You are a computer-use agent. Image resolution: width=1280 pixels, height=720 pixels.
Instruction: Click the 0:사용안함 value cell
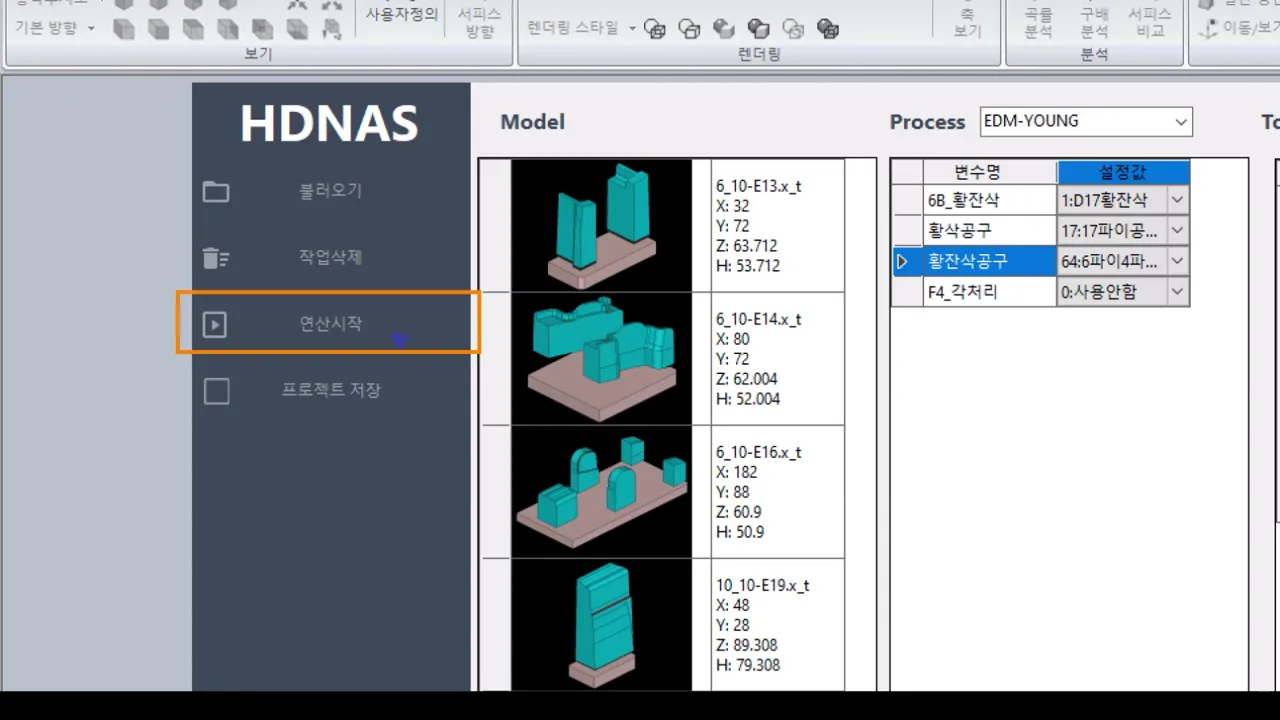1112,292
